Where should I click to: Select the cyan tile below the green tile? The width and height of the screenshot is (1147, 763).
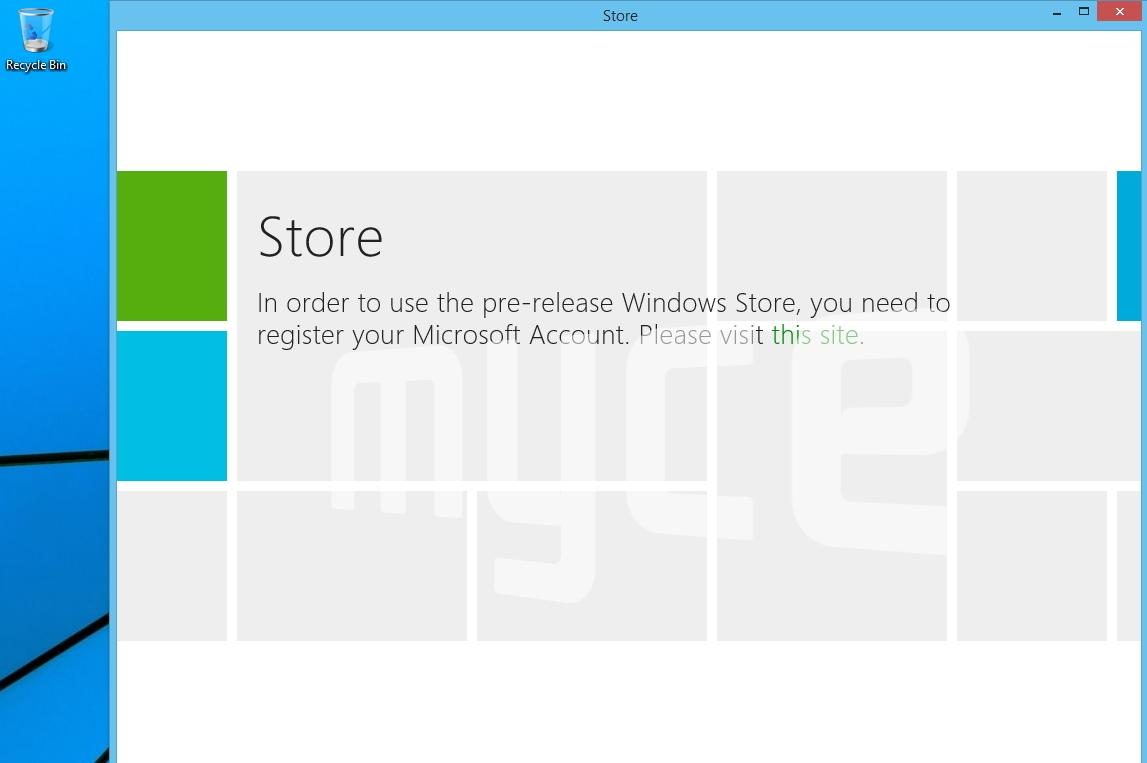172,406
